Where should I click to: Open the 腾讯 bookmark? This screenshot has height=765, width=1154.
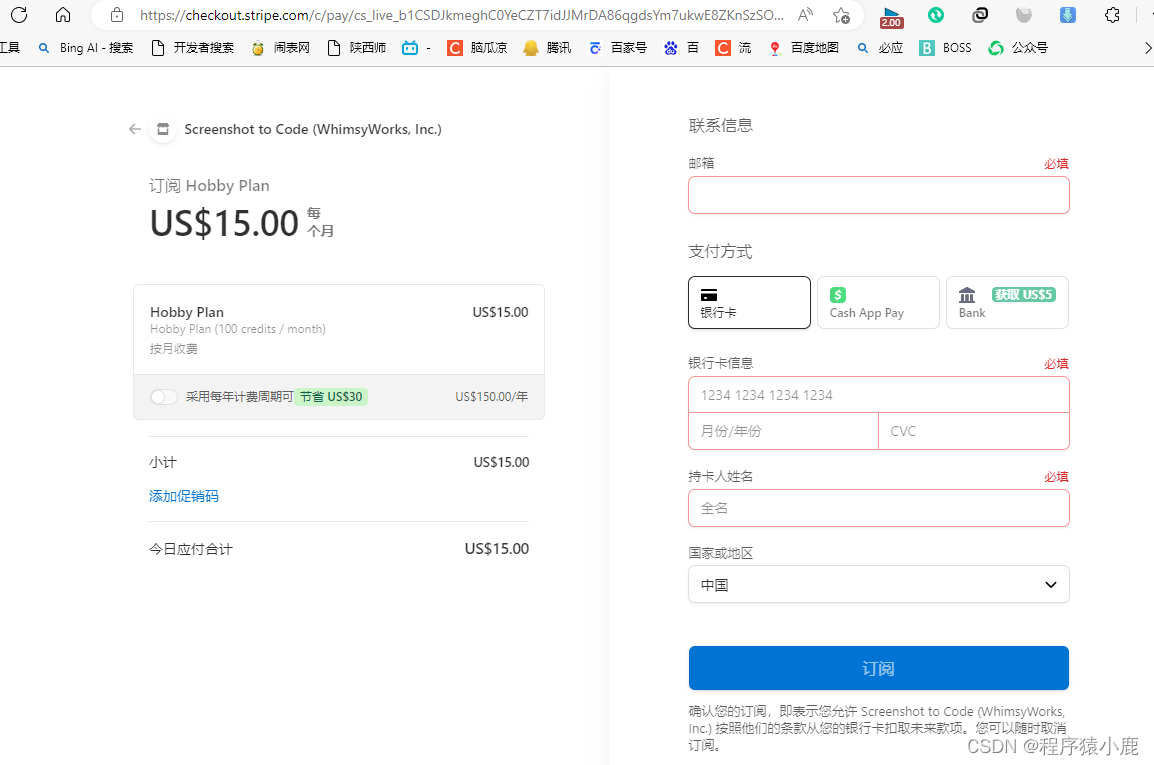[x=548, y=48]
